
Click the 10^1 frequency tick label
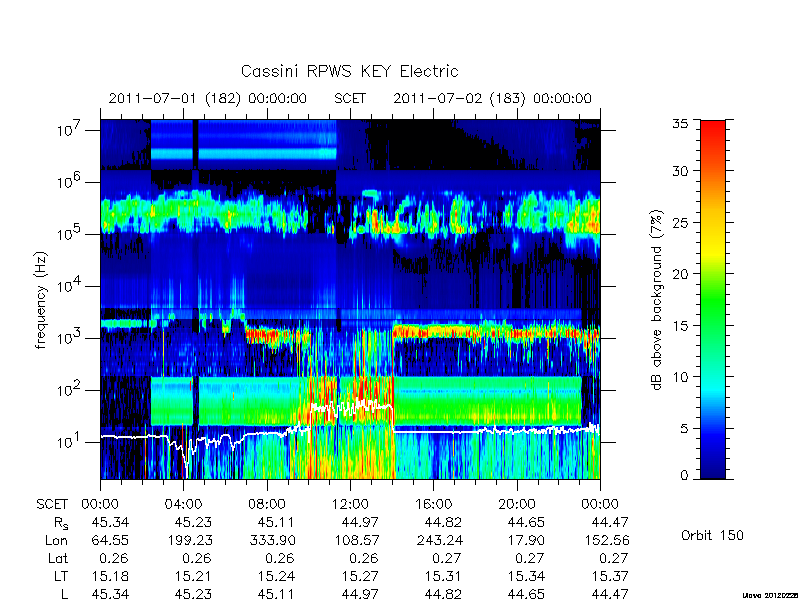70,441
